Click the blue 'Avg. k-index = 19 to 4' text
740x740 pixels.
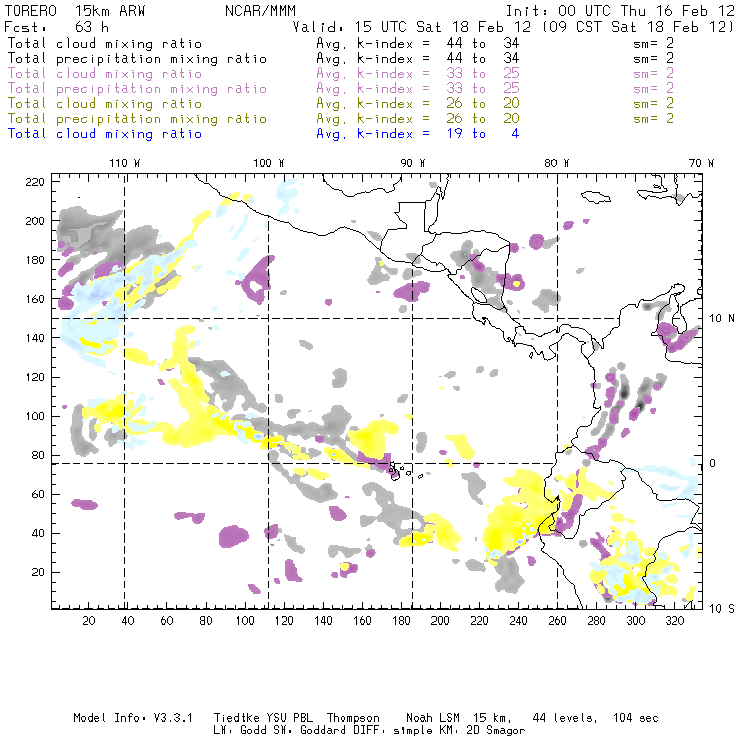(418, 134)
